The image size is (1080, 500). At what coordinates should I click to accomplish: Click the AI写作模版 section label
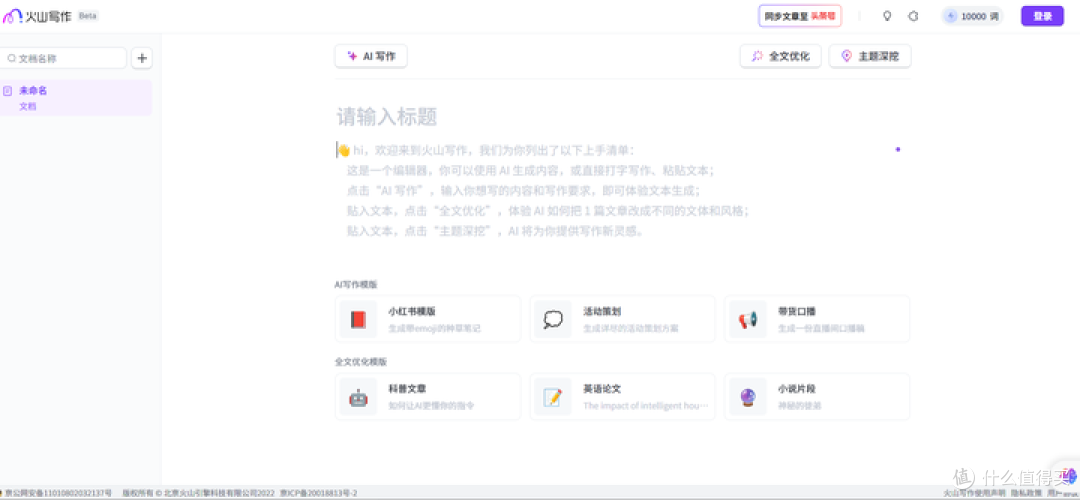tap(356, 284)
